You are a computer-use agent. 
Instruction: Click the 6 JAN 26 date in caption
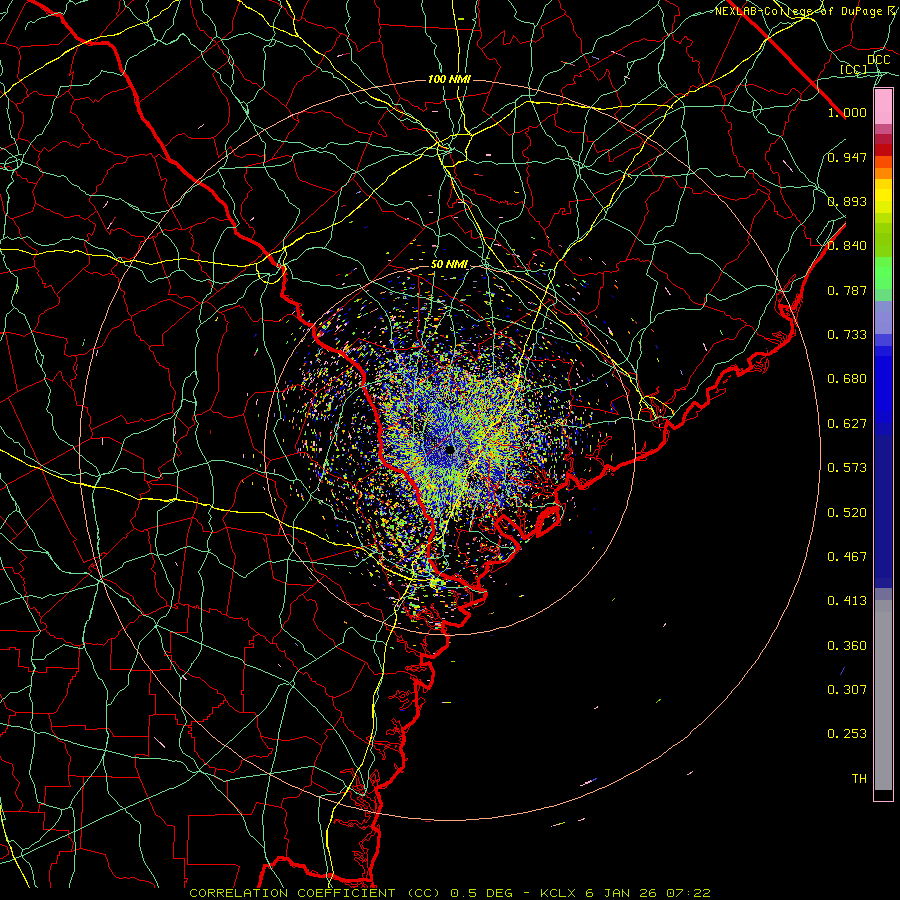tap(620, 893)
